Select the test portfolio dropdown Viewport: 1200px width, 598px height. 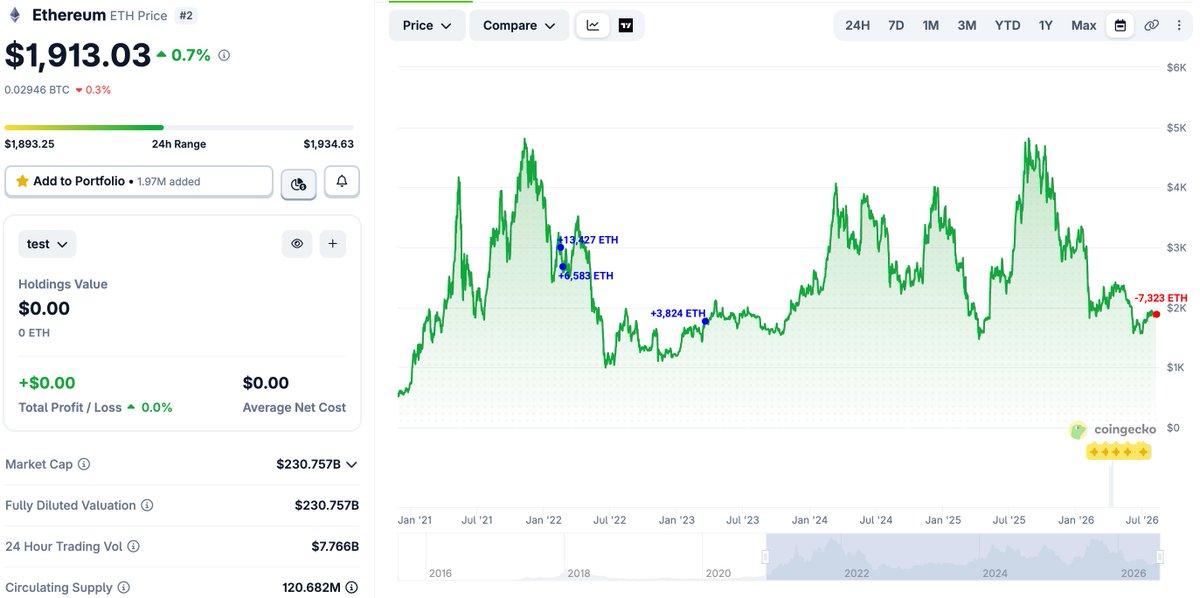[47, 244]
